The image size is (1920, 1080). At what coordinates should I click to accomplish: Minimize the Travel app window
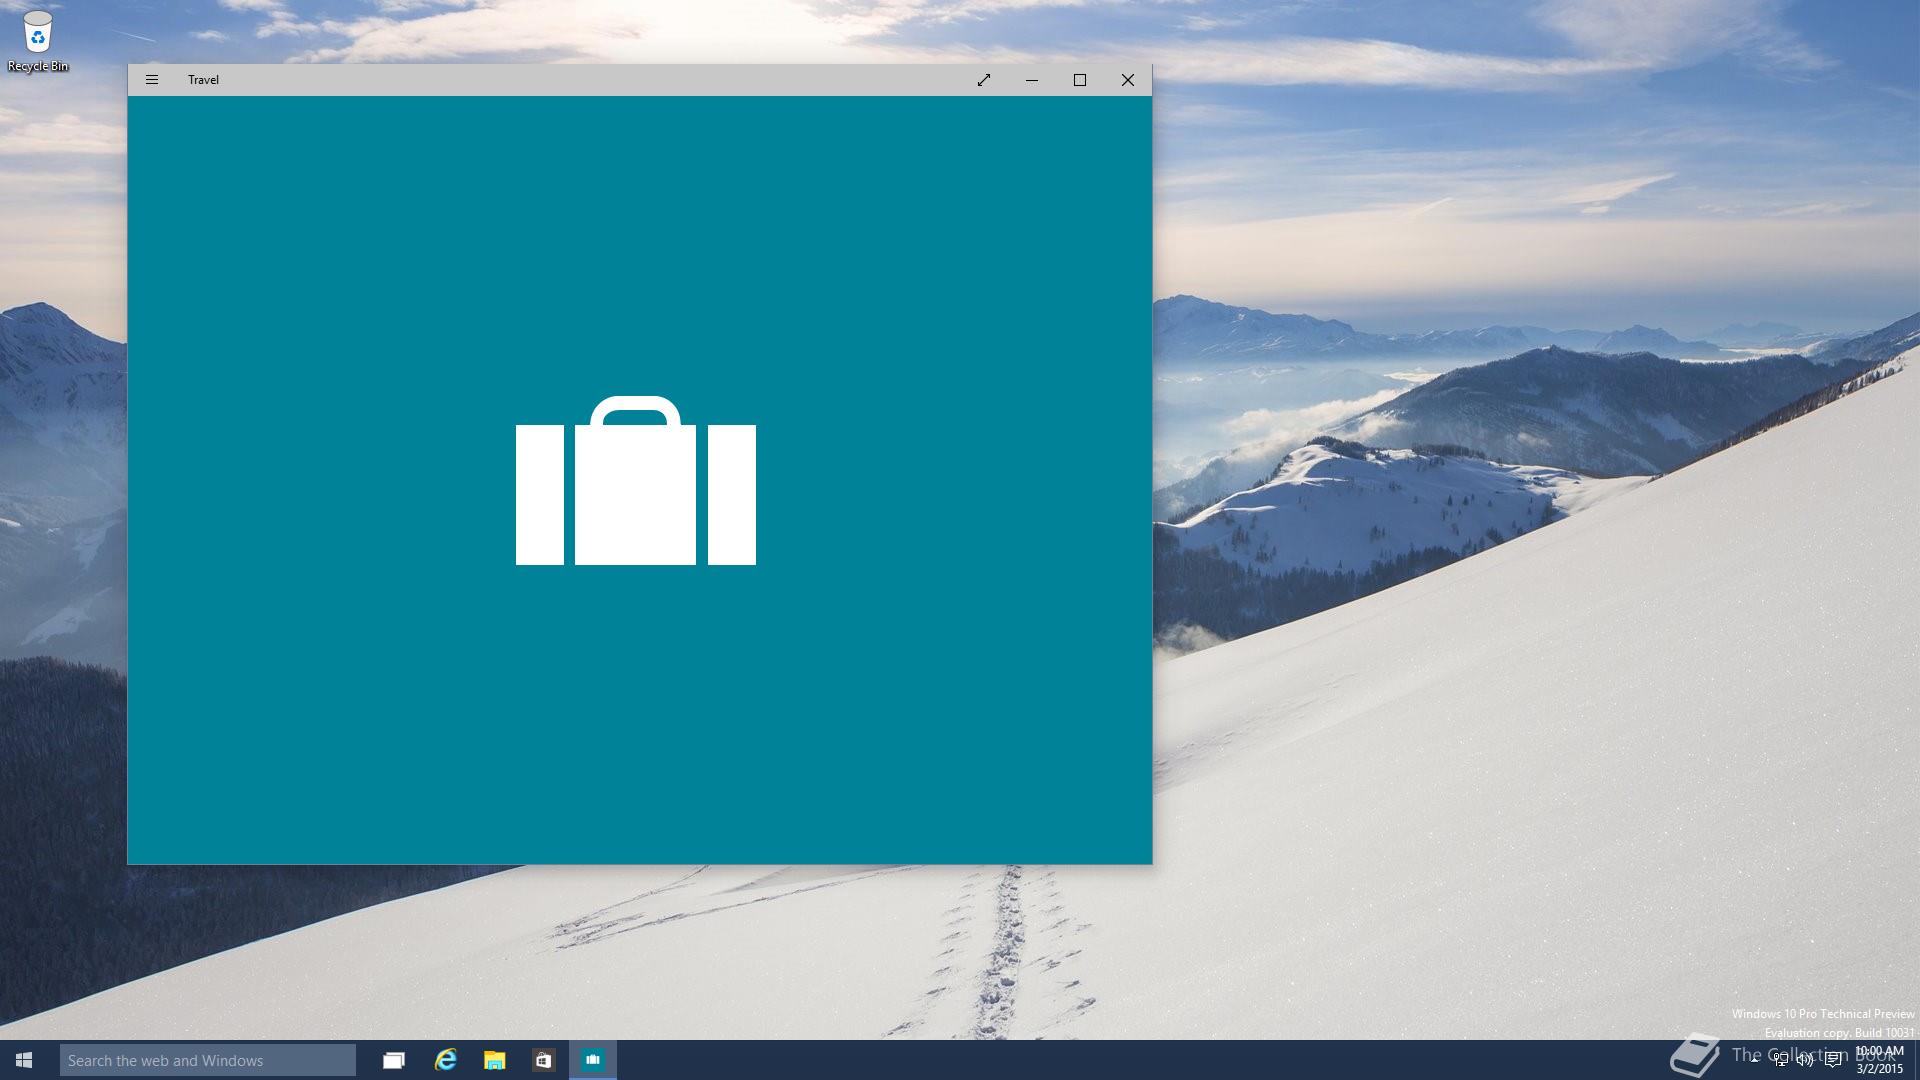1032,80
